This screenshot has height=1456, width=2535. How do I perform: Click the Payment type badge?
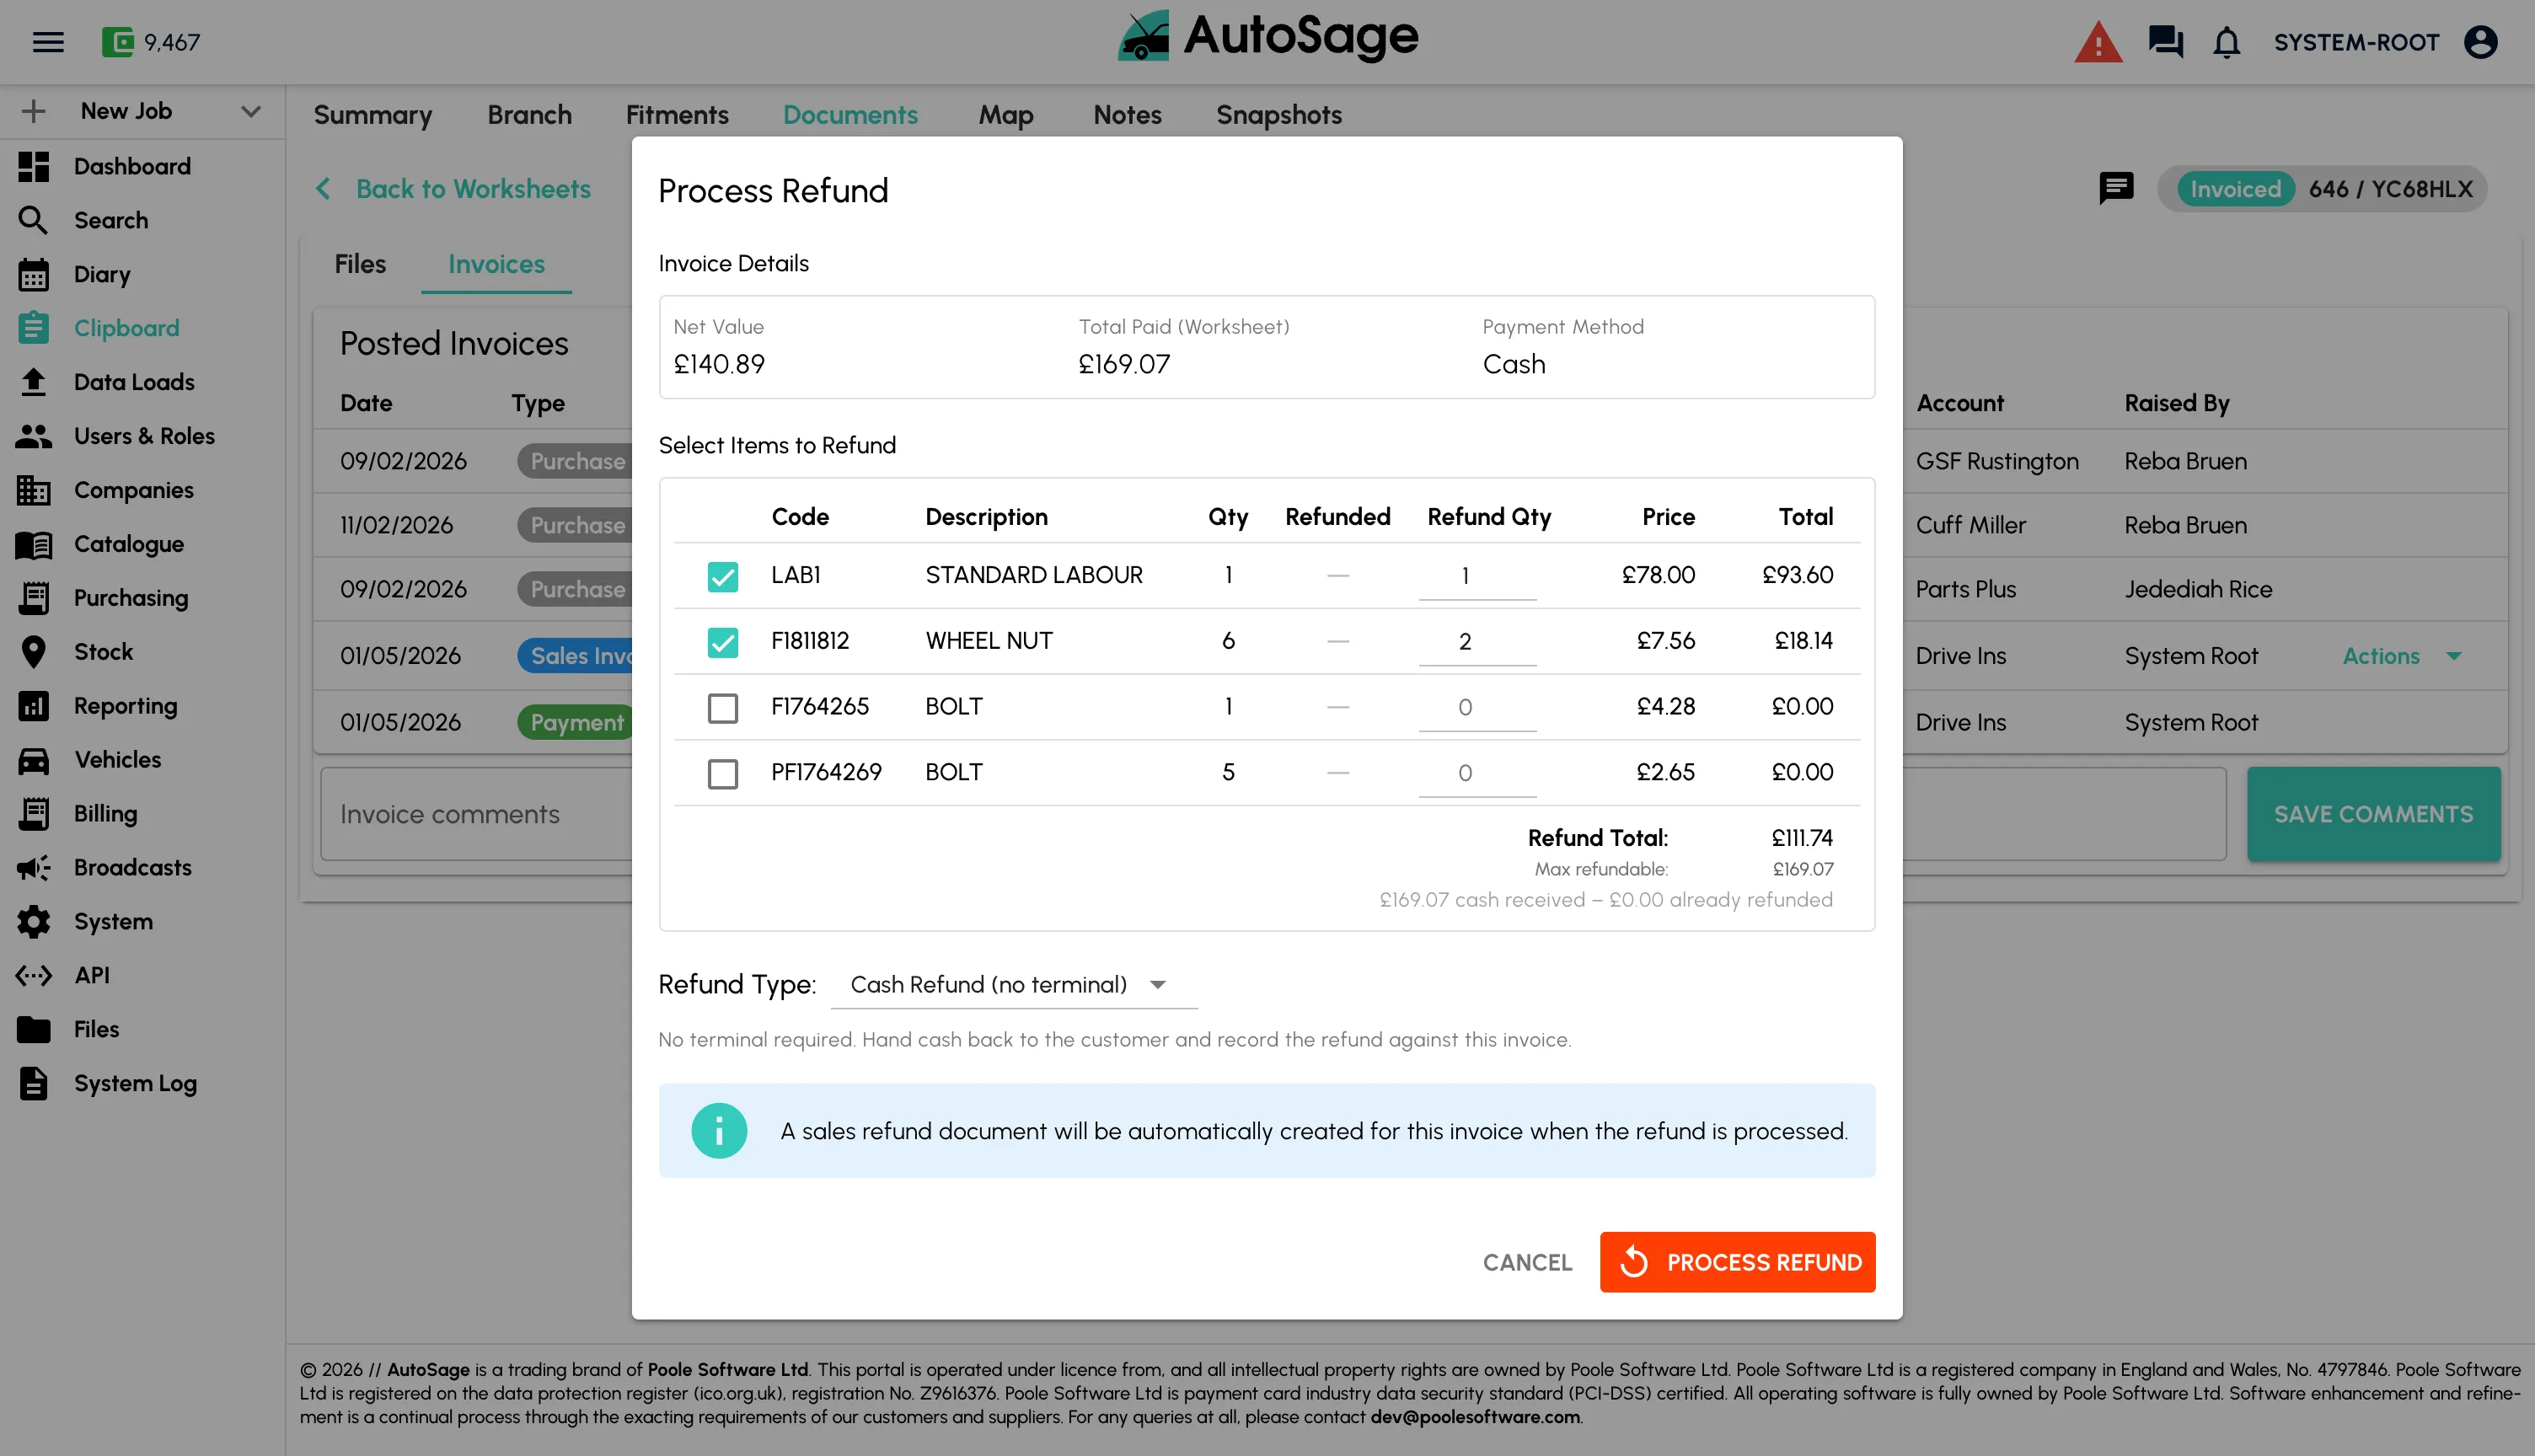tap(576, 722)
